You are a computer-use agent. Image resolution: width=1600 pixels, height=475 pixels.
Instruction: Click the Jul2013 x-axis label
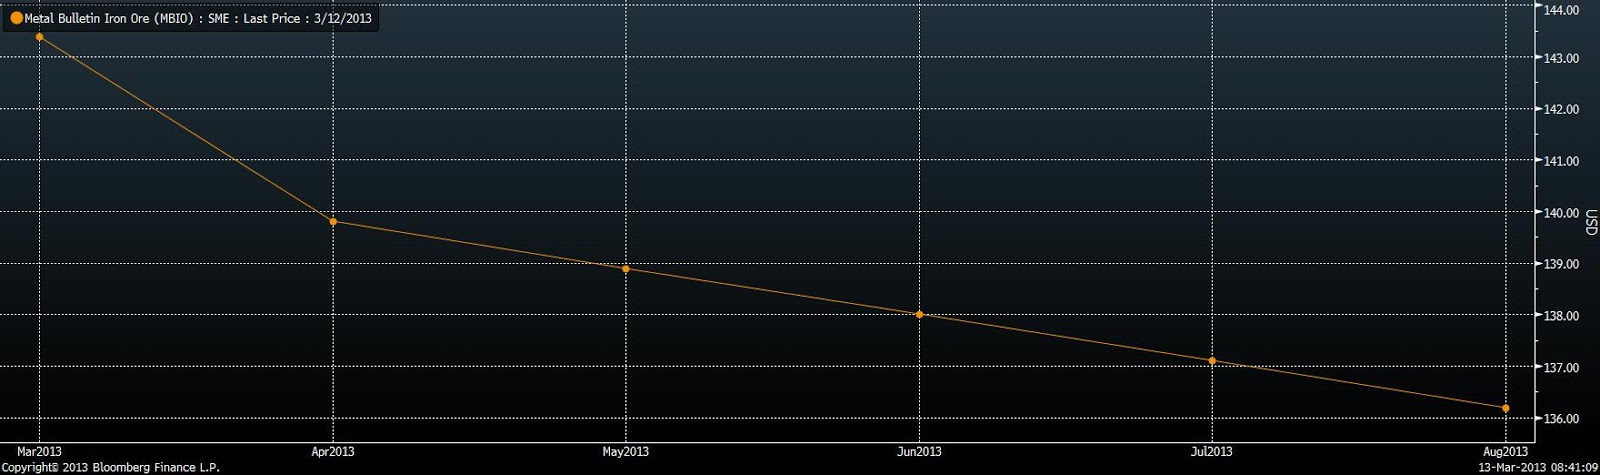coord(1212,451)
